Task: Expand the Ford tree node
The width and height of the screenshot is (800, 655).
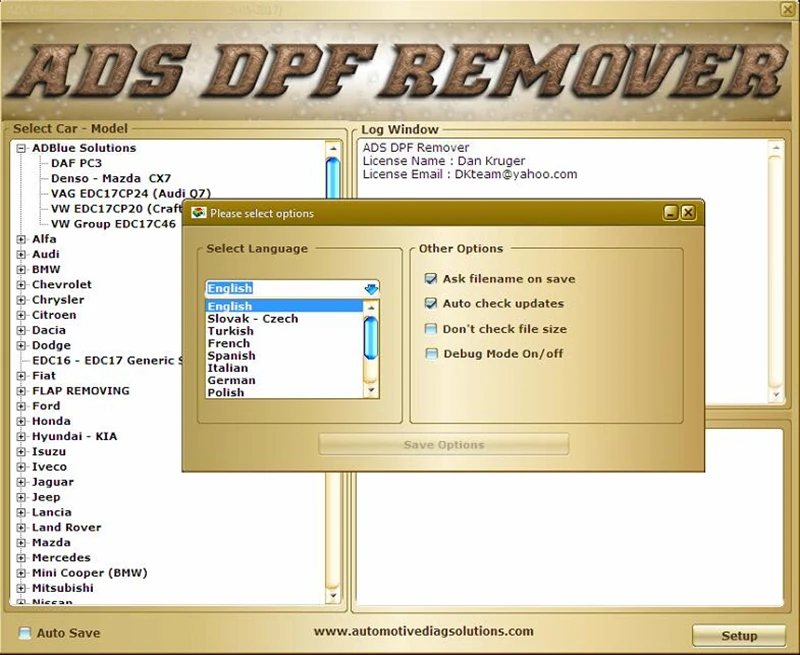Action: coord(21,406)
